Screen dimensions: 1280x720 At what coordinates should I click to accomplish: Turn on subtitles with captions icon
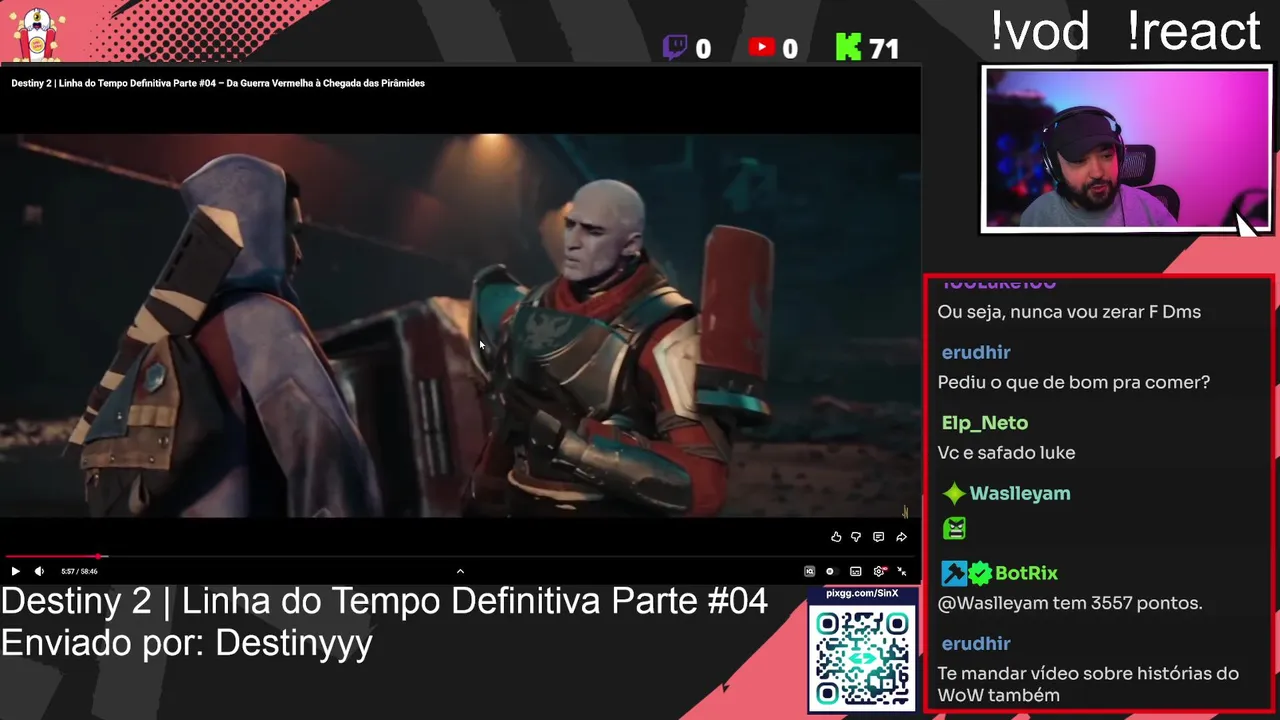pyautogui.click(x=856, y=571)
